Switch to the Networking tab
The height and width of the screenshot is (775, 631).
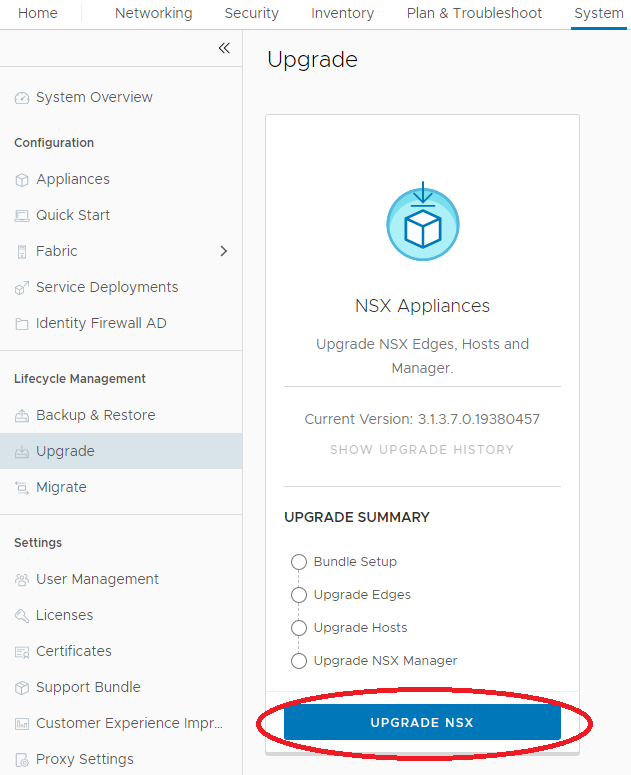[154, 13]
